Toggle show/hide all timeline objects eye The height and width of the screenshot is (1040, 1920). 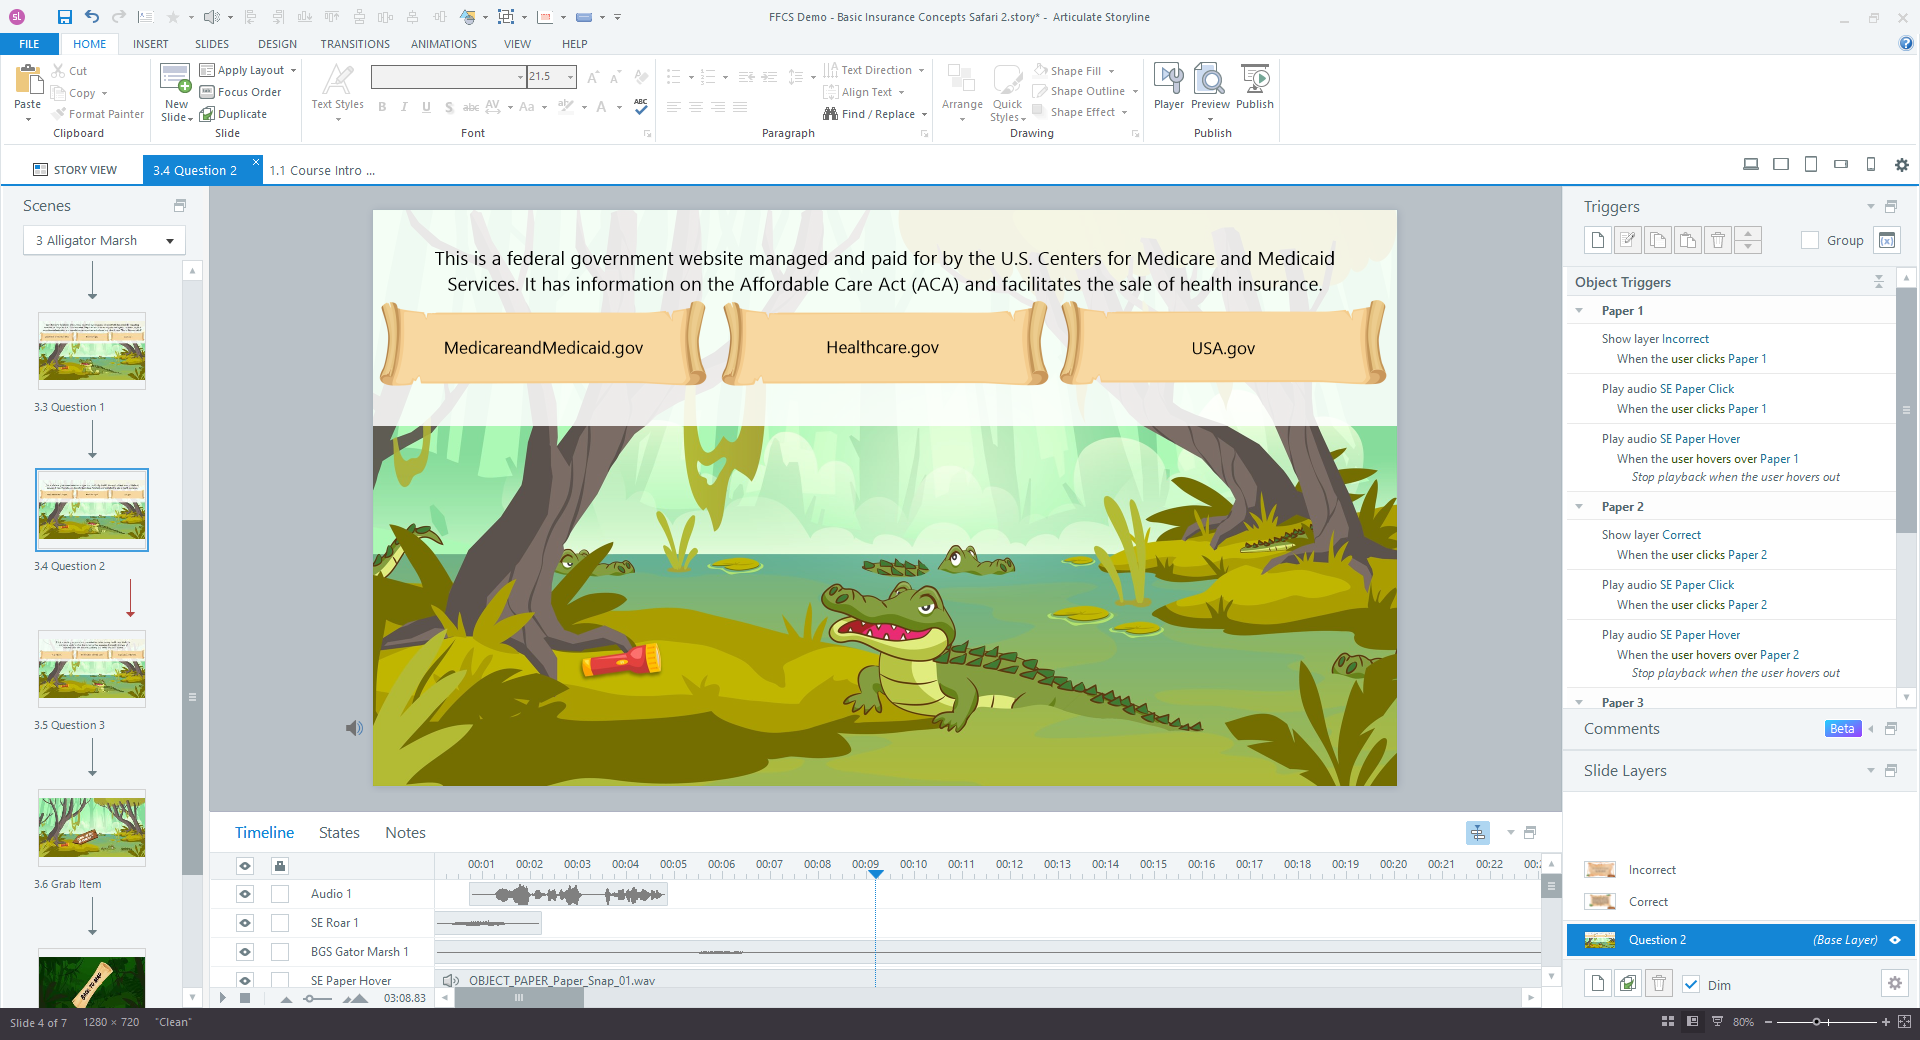click(x=245, y=866)
